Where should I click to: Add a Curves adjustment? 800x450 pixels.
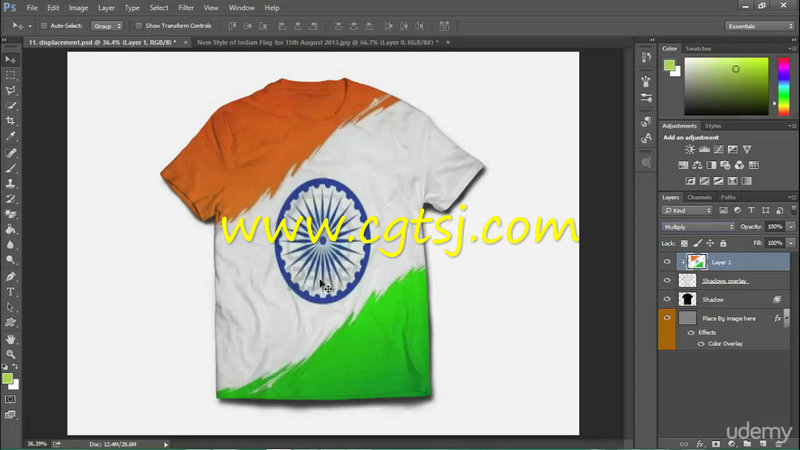pyautogui.click(x=718, y=149)
